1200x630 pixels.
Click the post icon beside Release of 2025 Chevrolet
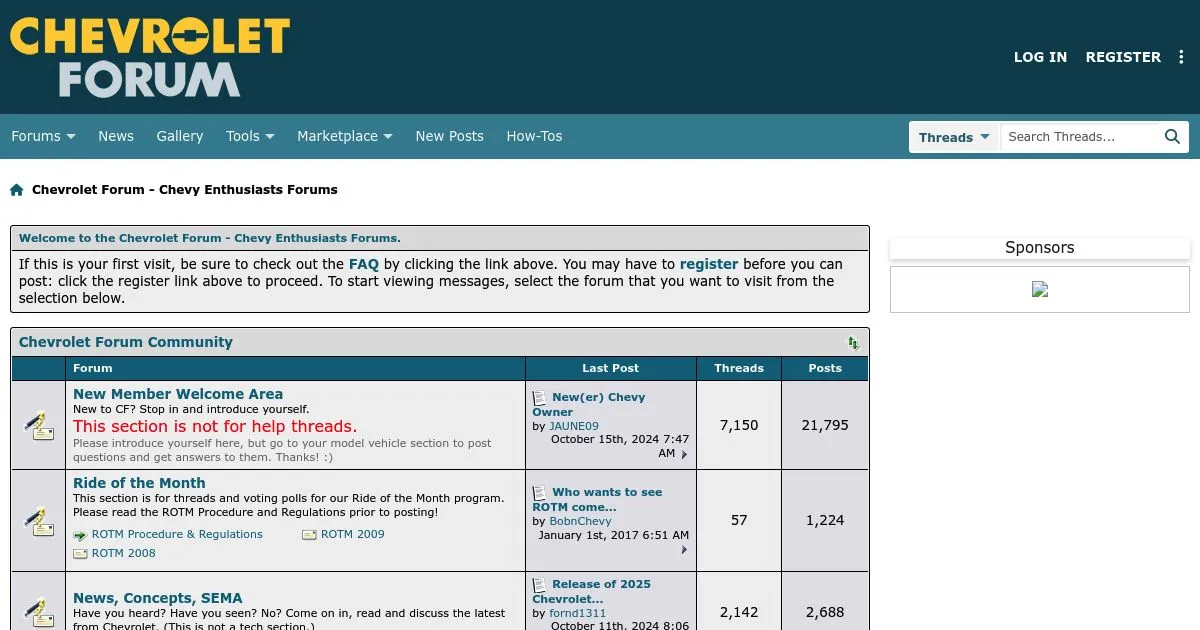(540, 584)
